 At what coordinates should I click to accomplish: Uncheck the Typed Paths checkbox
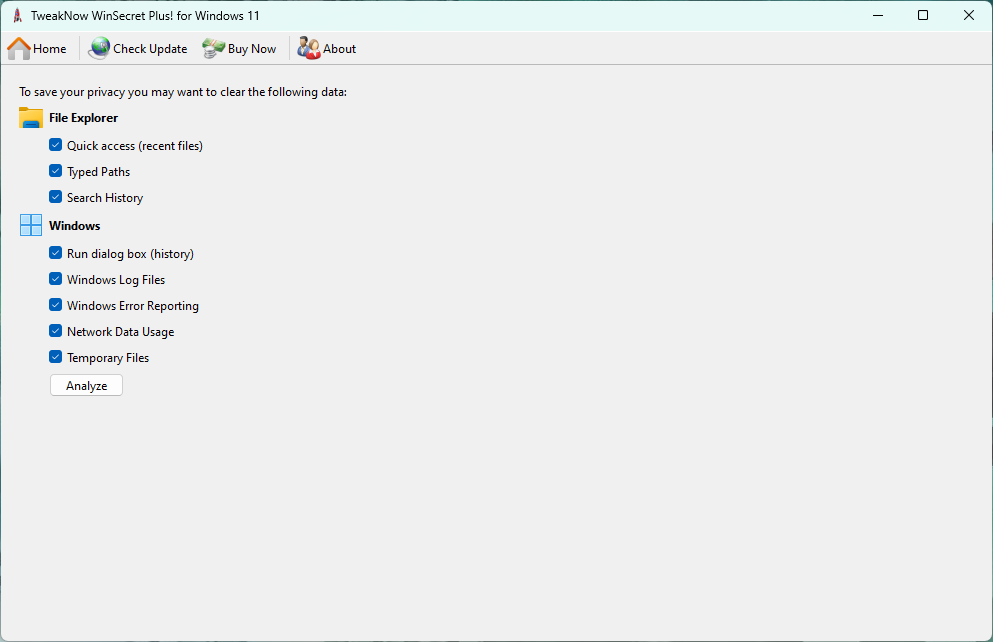56,171
